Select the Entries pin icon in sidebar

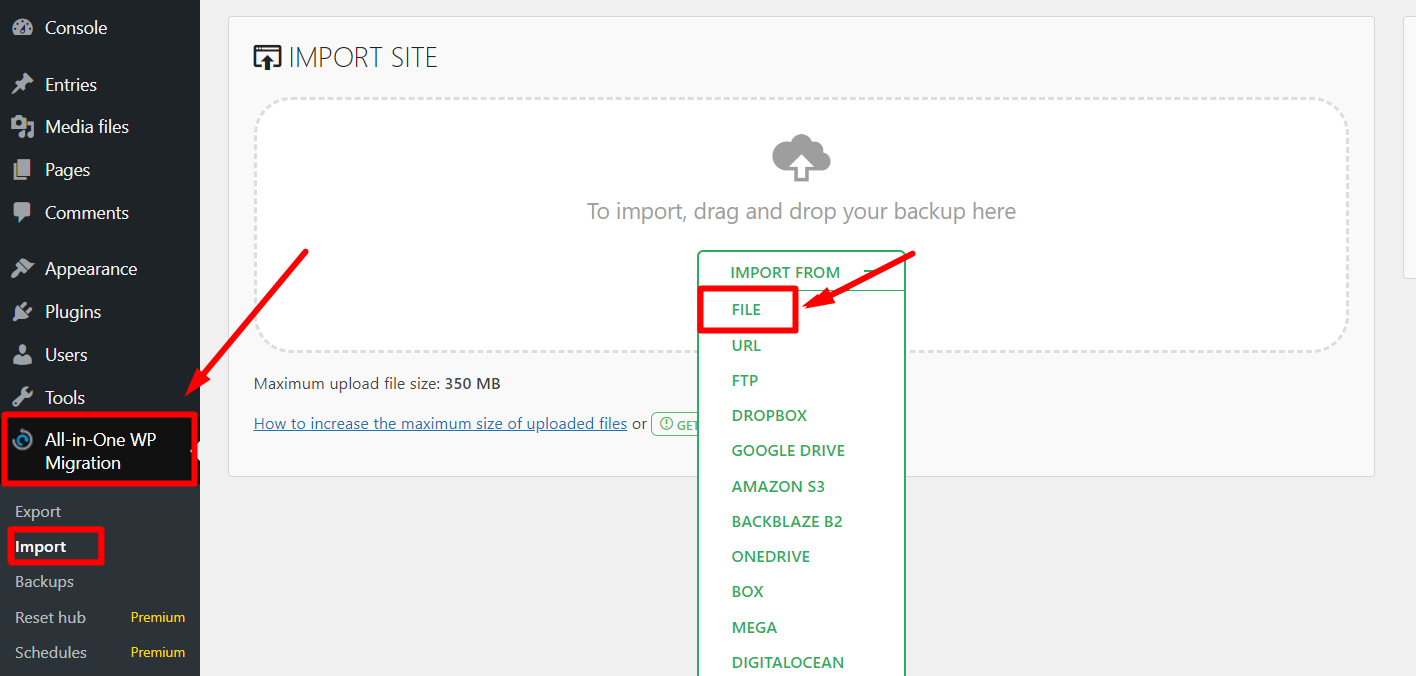[22, 84]
